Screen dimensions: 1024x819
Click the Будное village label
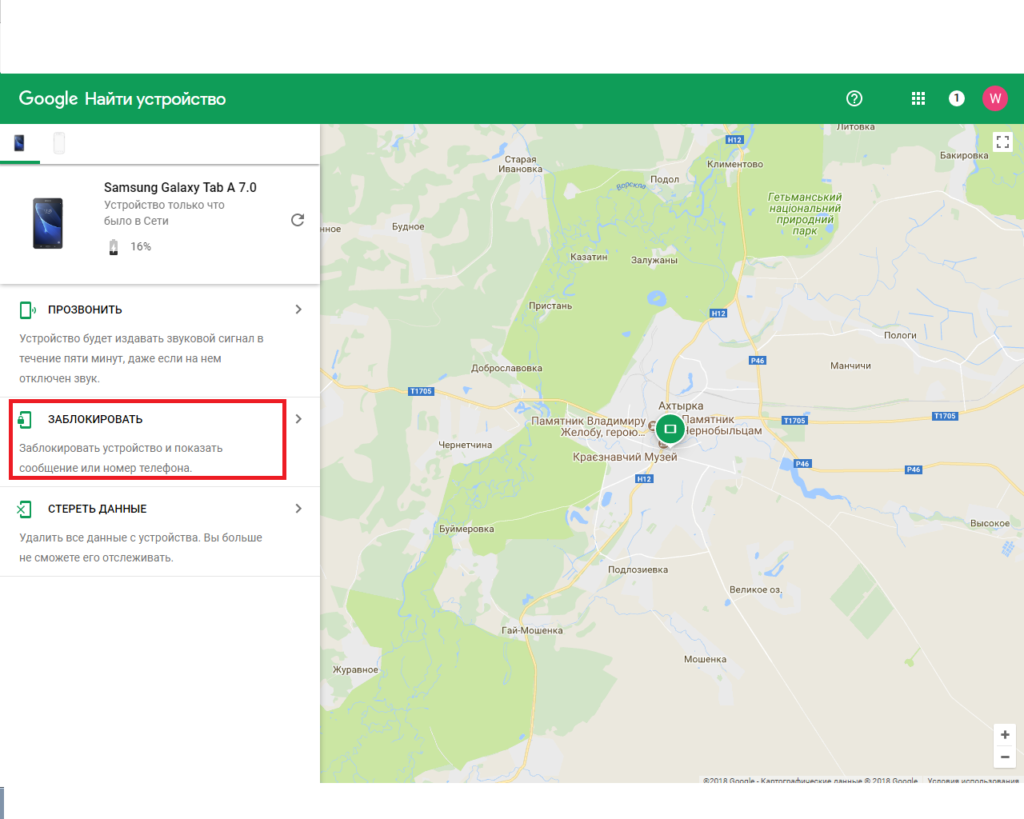click(x=408, y=227)
